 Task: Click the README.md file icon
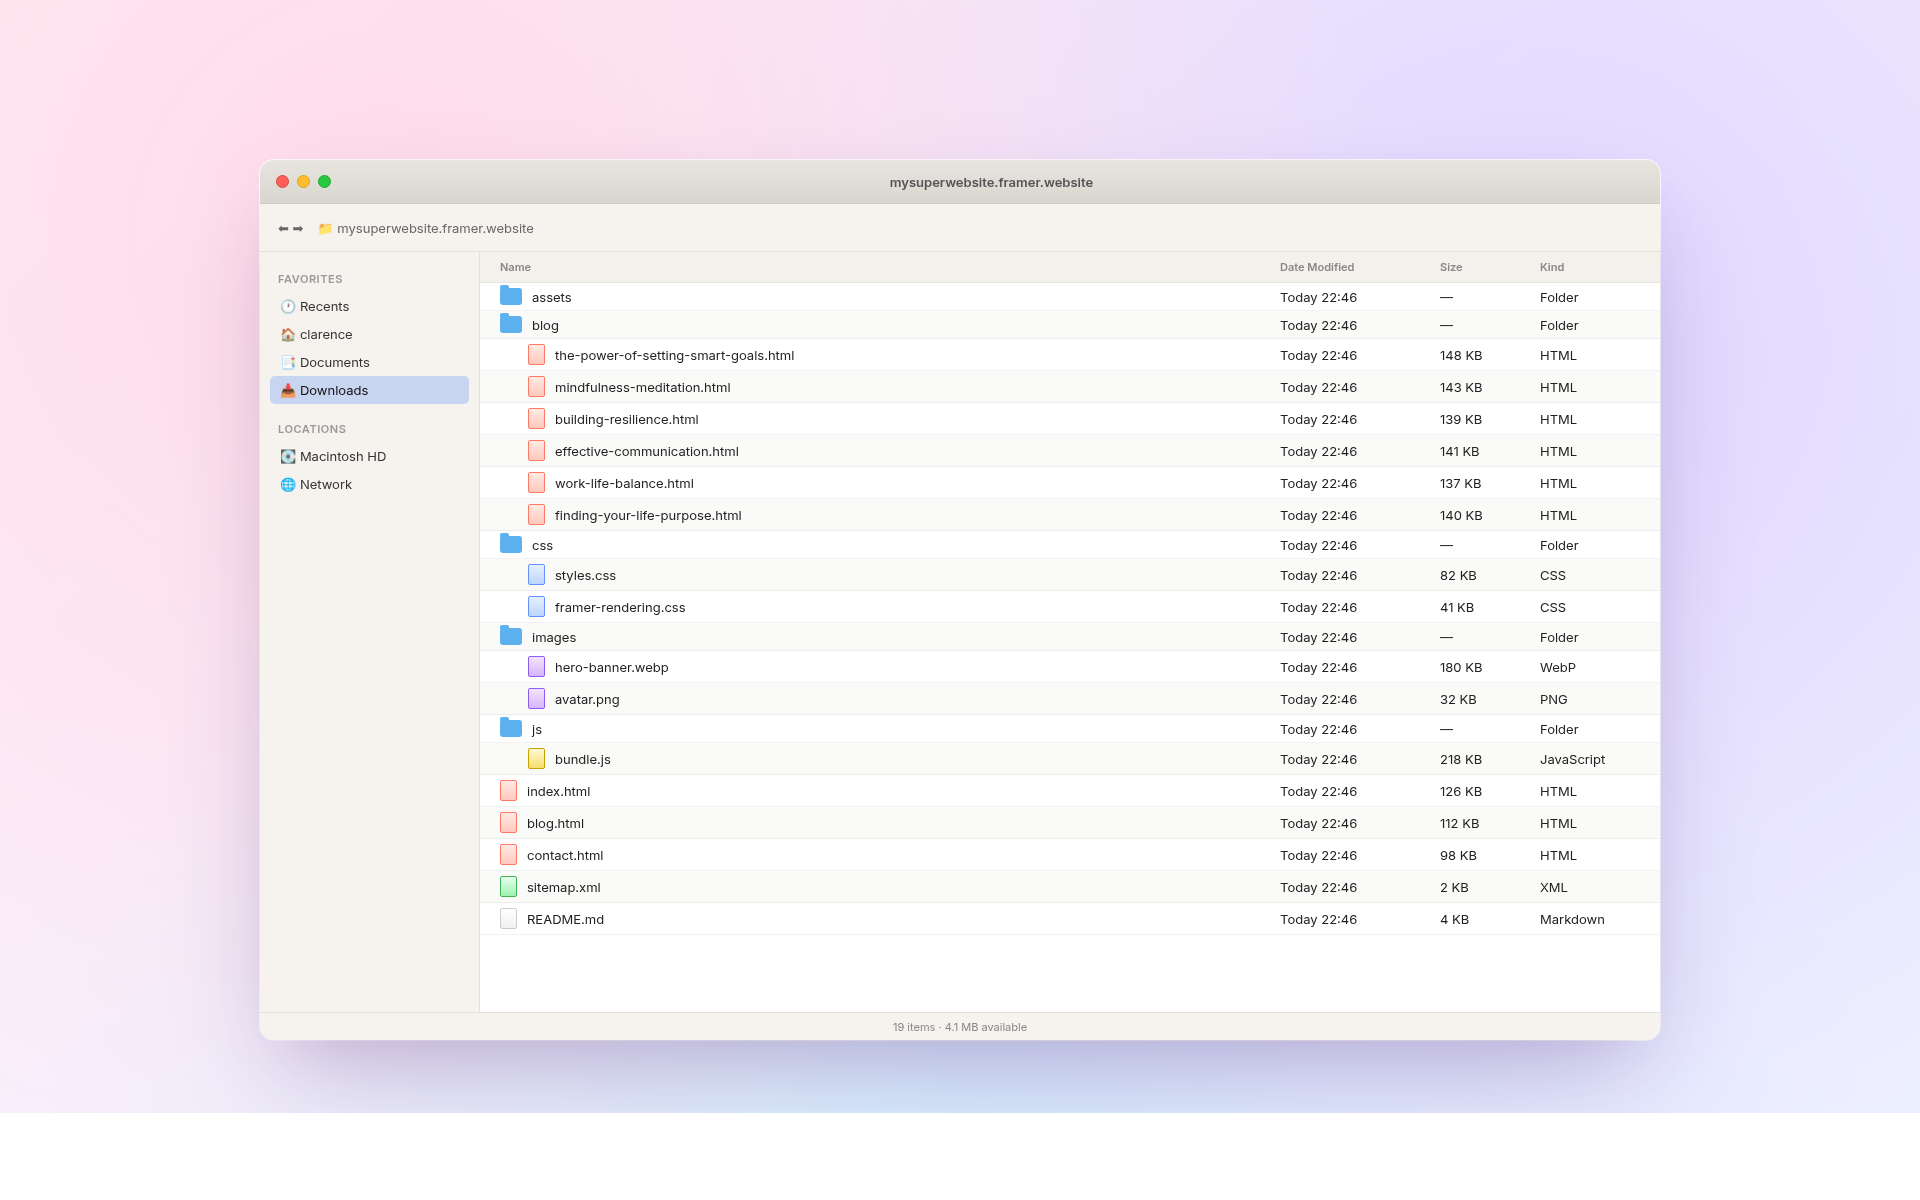click(508, 919)
